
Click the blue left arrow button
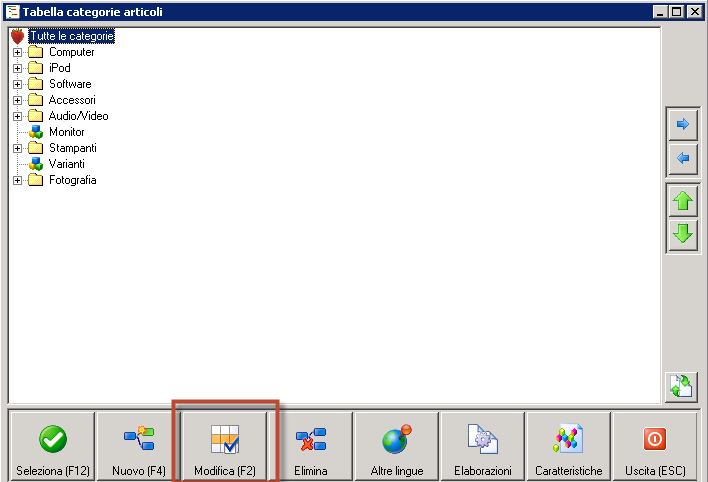click(683, 159)
